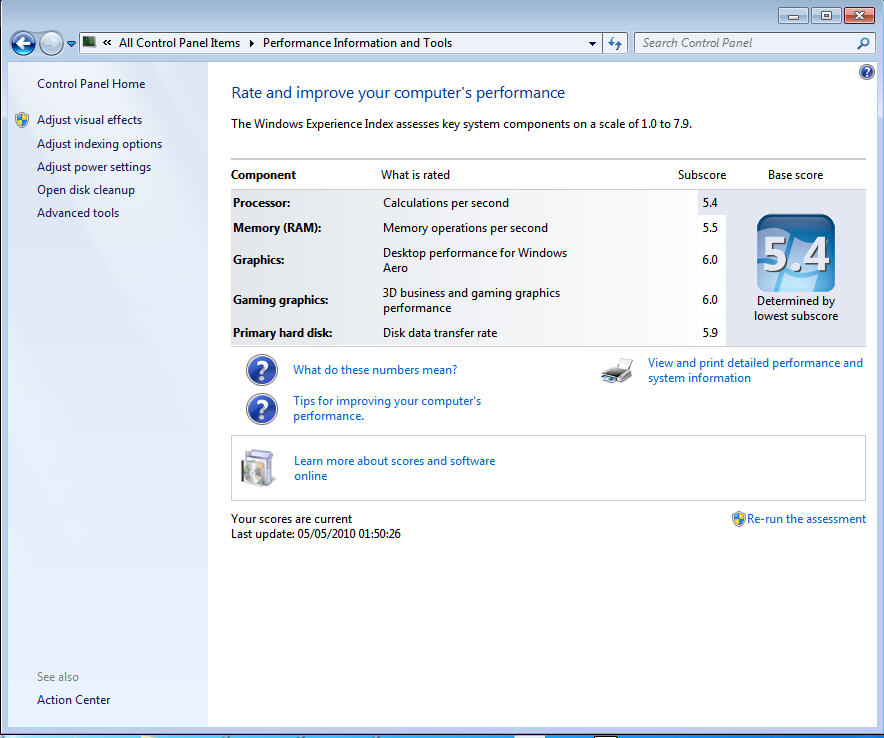Open the arrow after All Control Panel Items
Screen dimensions: 884x738
[251, 43]
